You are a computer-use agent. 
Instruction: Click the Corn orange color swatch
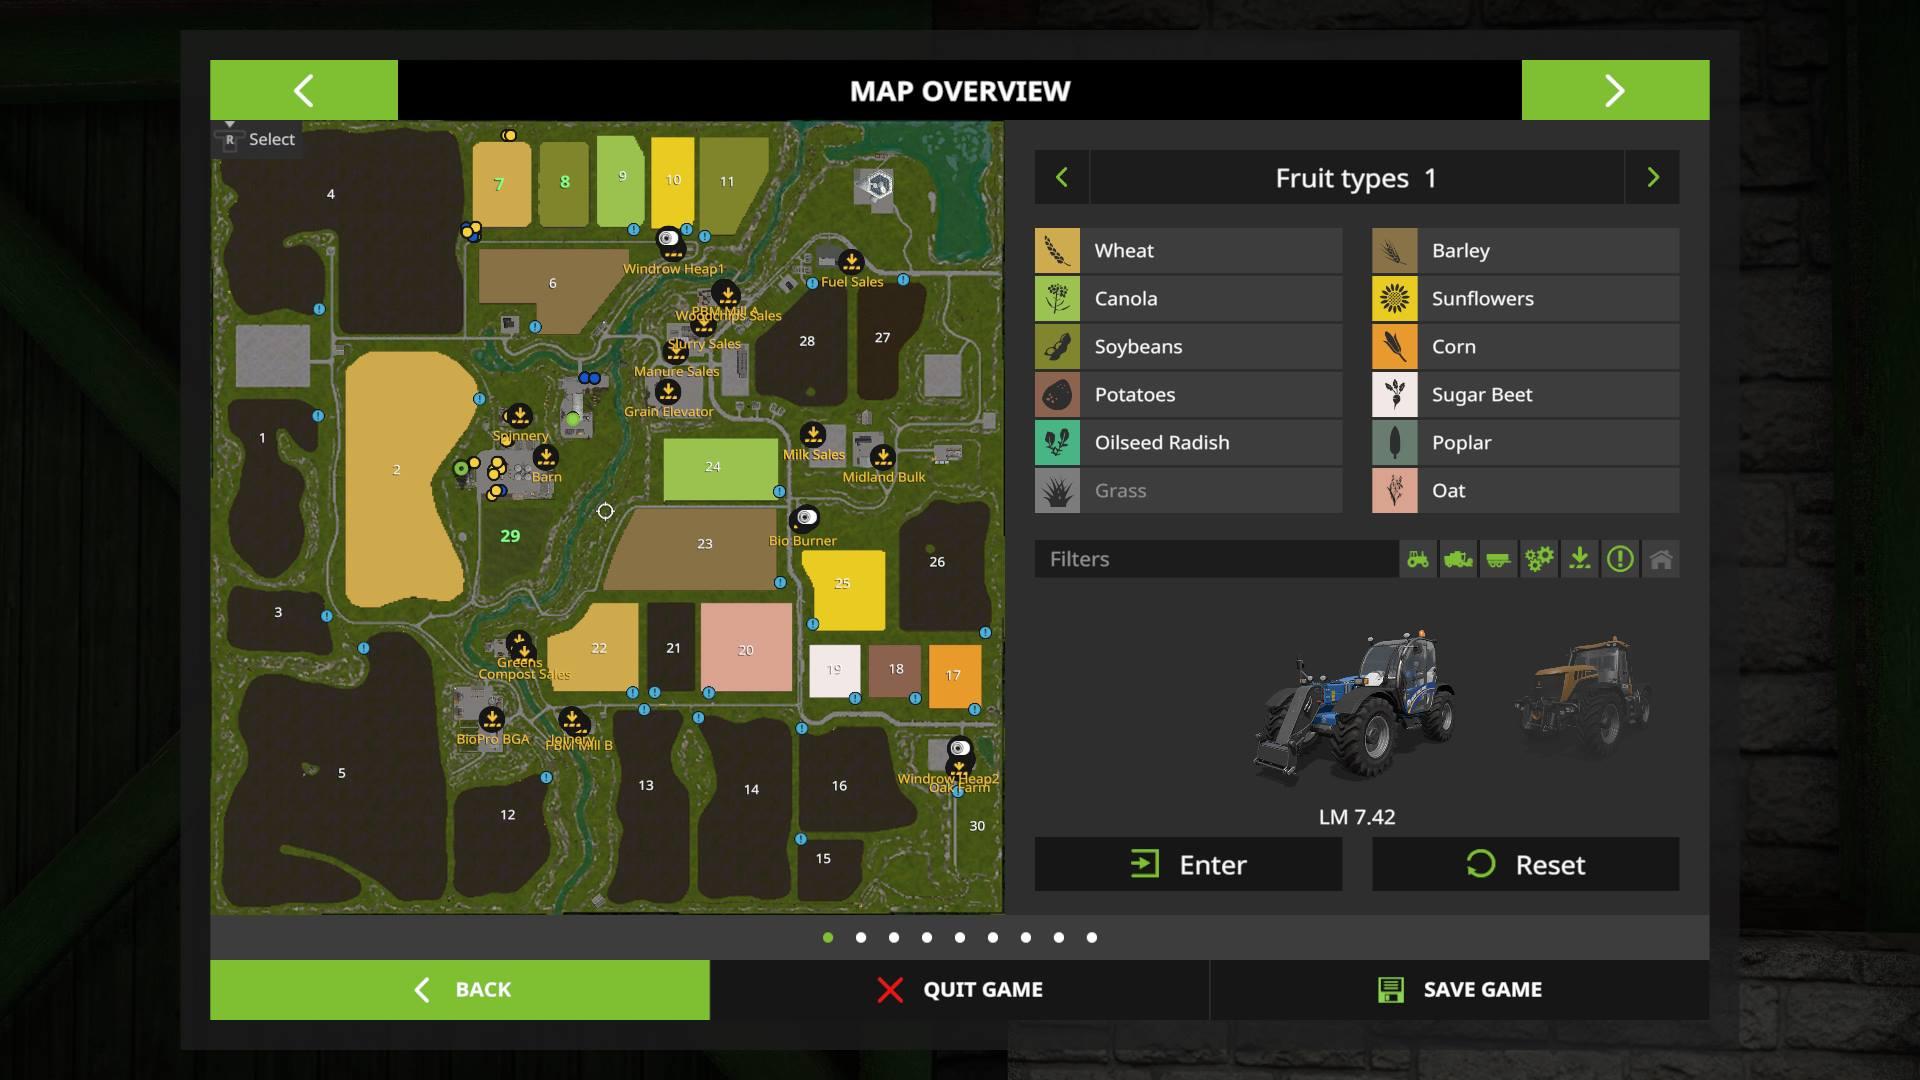pyautogui.click(x=1395, y=347)
